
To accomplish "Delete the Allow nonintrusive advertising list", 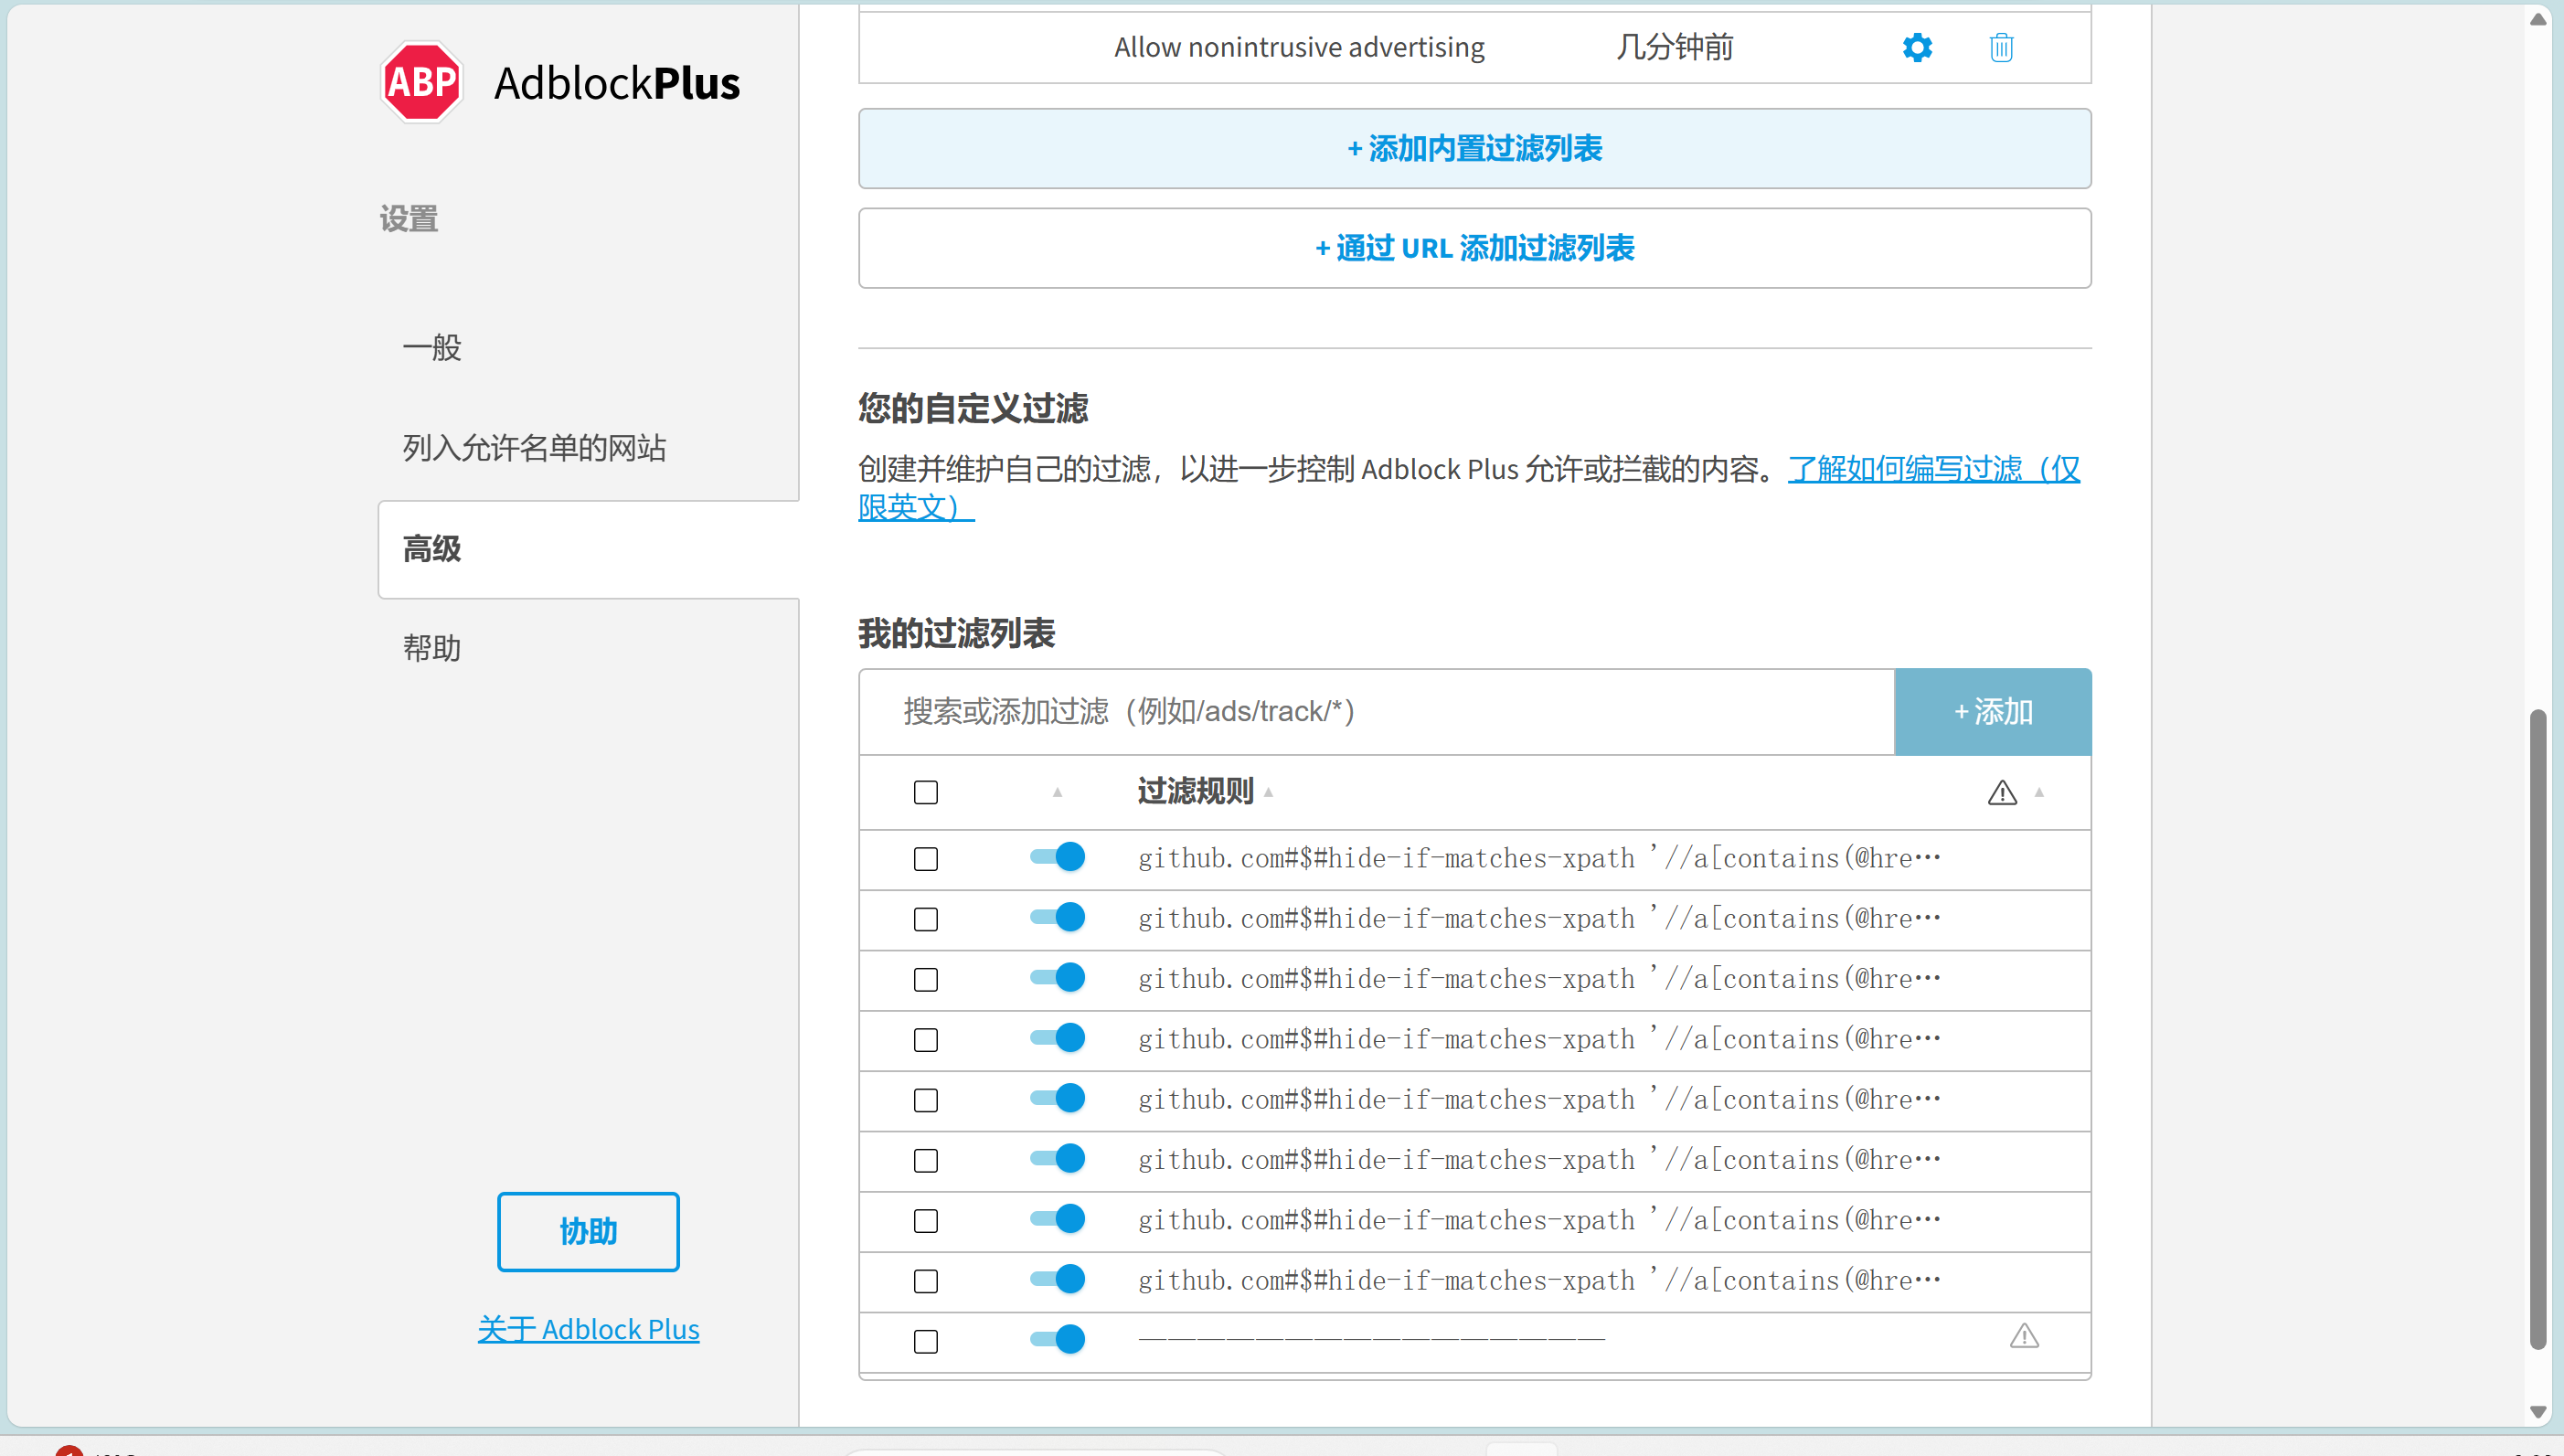I will tap(2000, 47).
